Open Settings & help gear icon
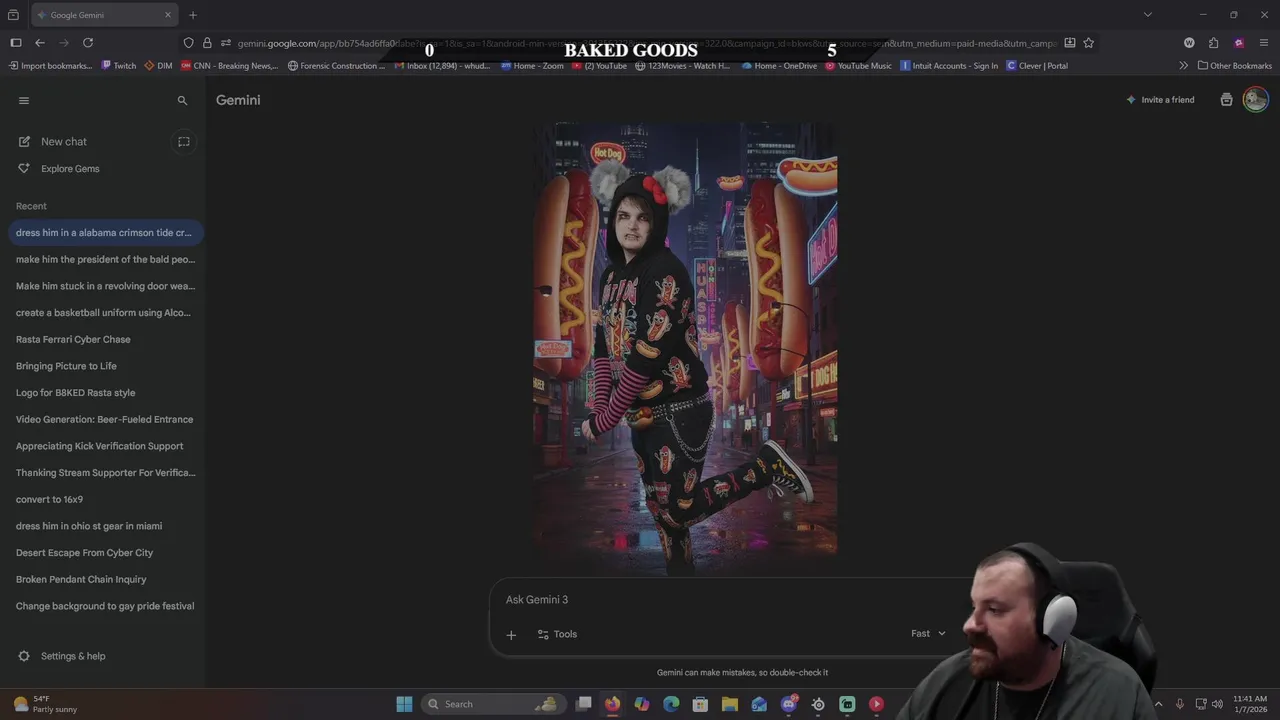1280x720 pixels. (x=24, y=656)
